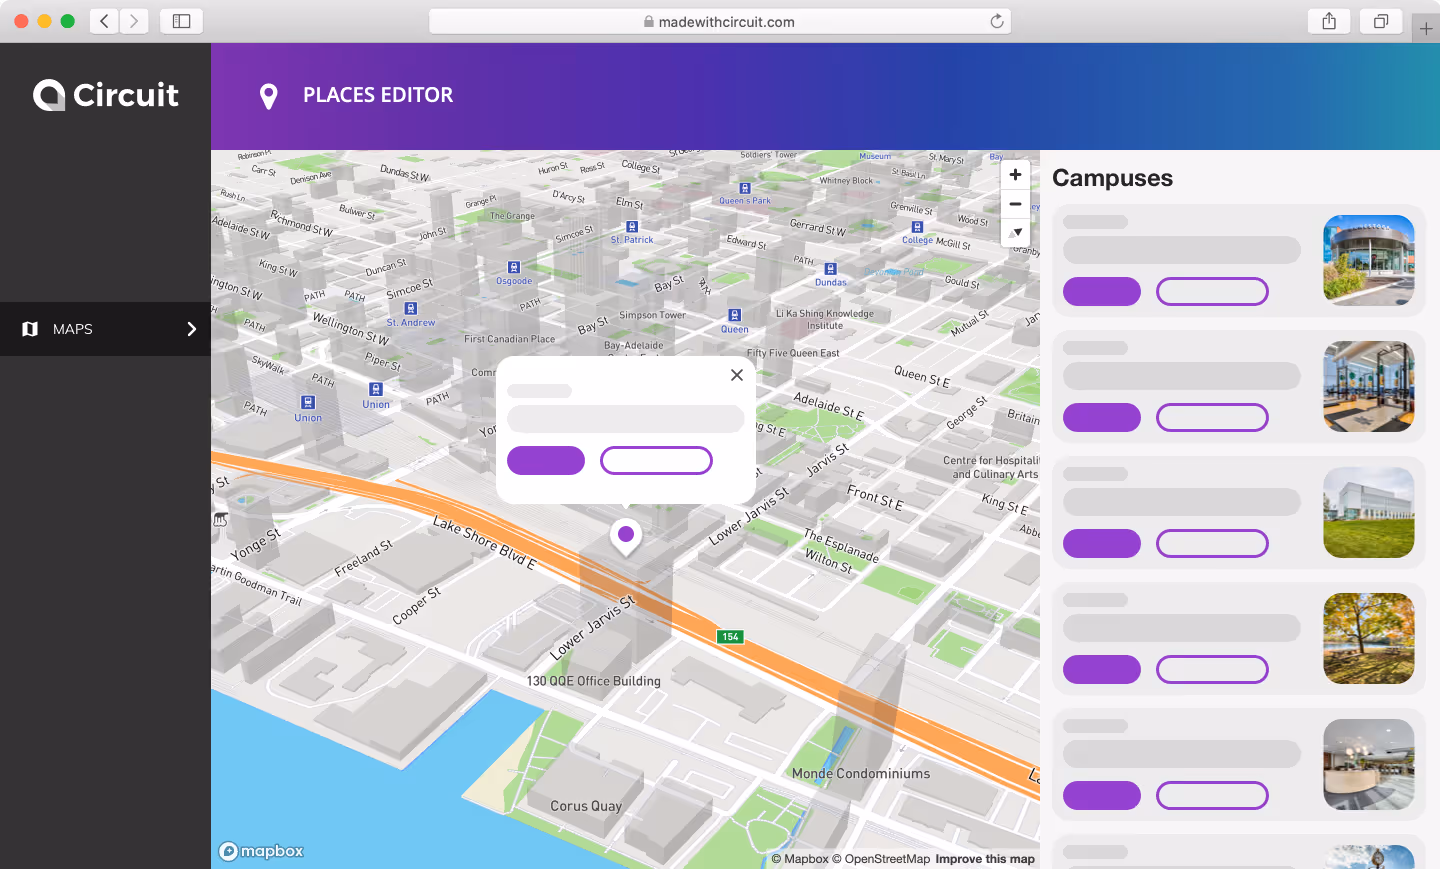This screenshot has height=869, width=1440.
Task: Click the Queen's Park station icon on map
Action: (745, 188)
